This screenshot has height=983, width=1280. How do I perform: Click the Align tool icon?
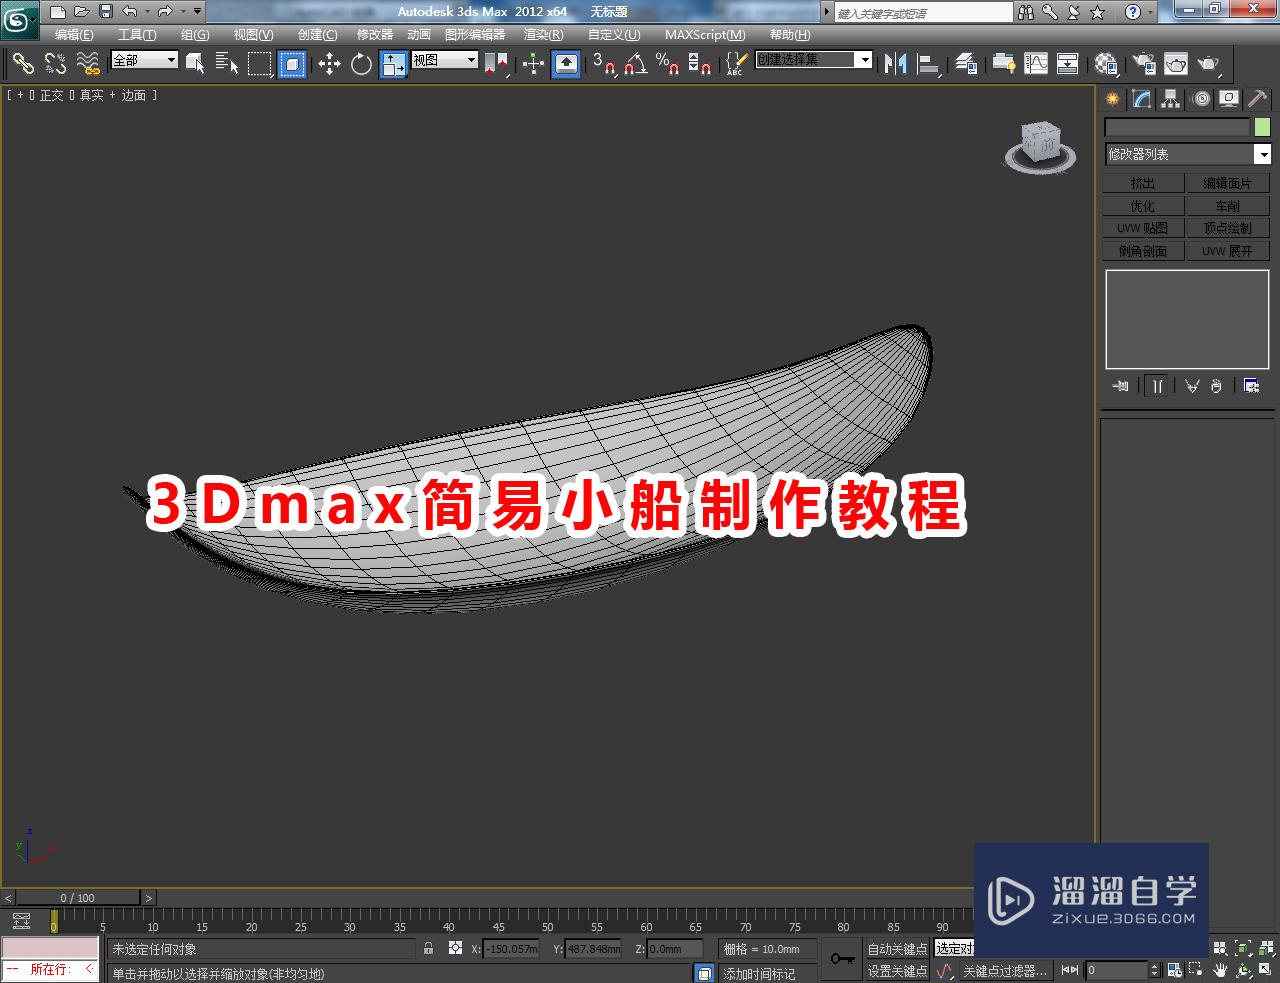point(929,64)
